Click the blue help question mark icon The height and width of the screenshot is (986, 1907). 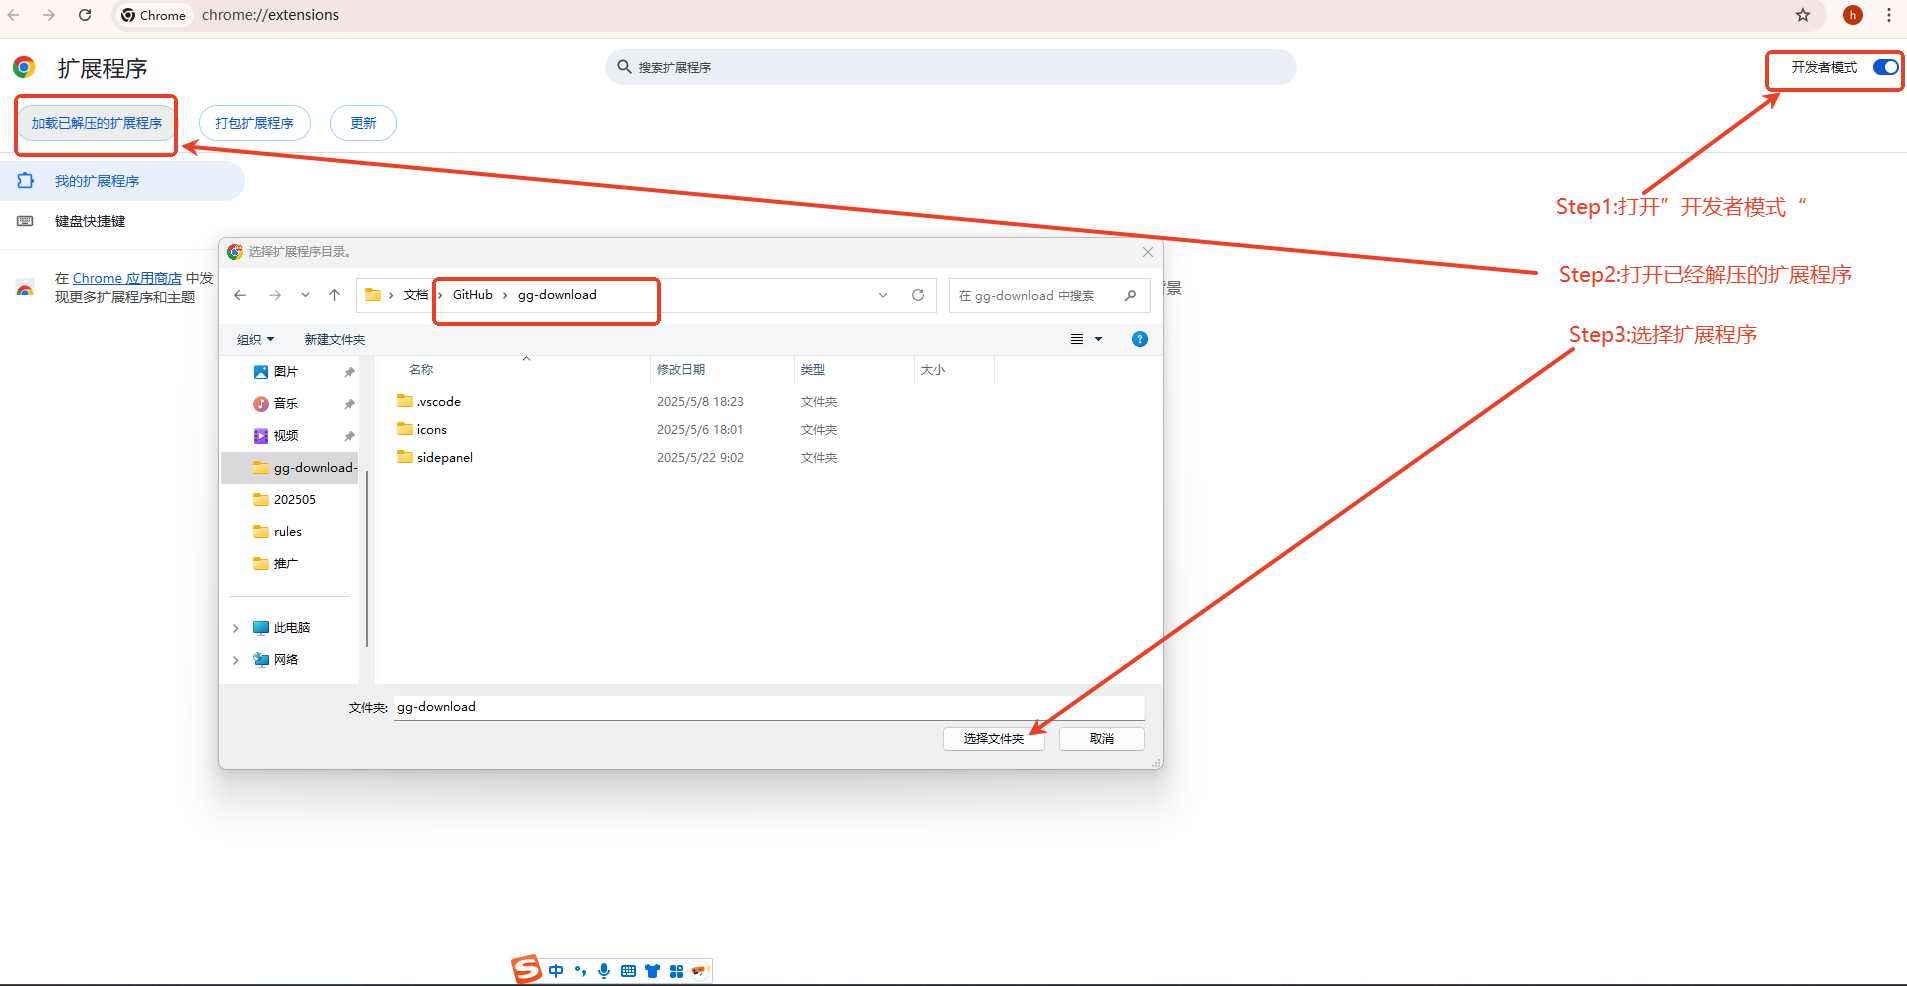(1139, 339)
